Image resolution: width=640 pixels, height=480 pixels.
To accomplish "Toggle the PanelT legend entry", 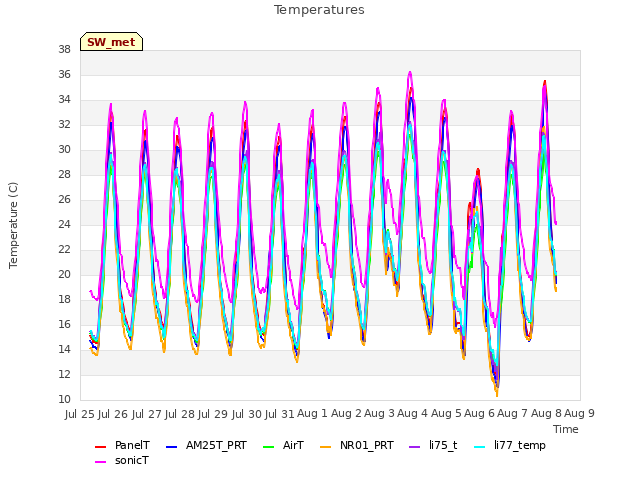I will (x=122, y=445).
